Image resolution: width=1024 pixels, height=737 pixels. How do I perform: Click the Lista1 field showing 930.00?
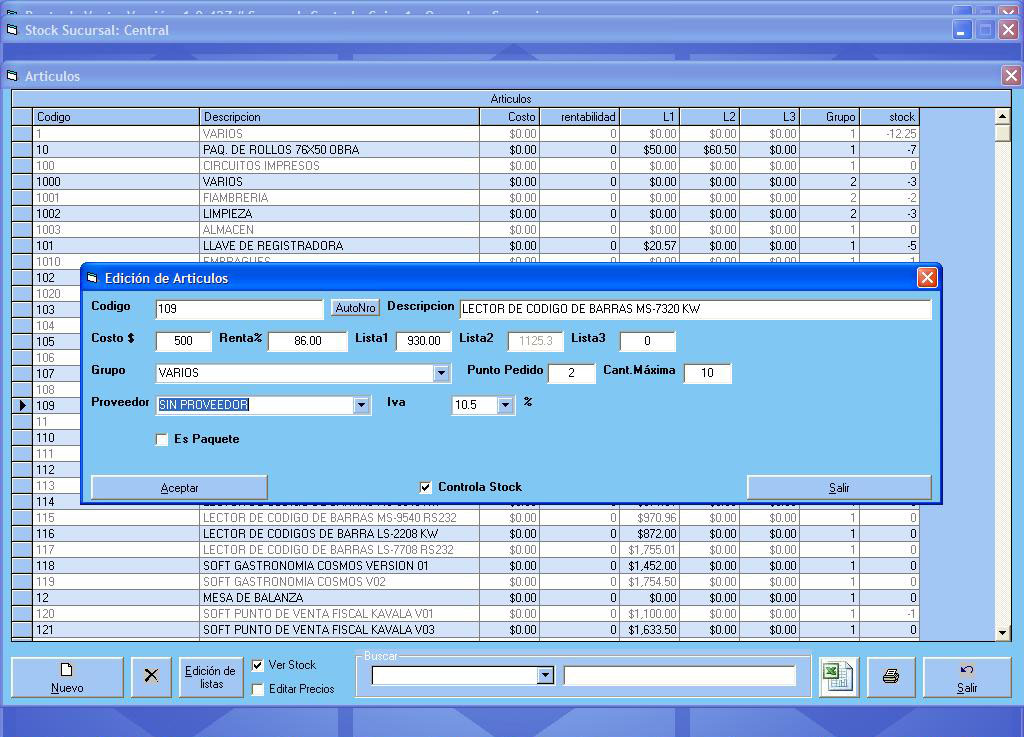[x=424, y=341]
